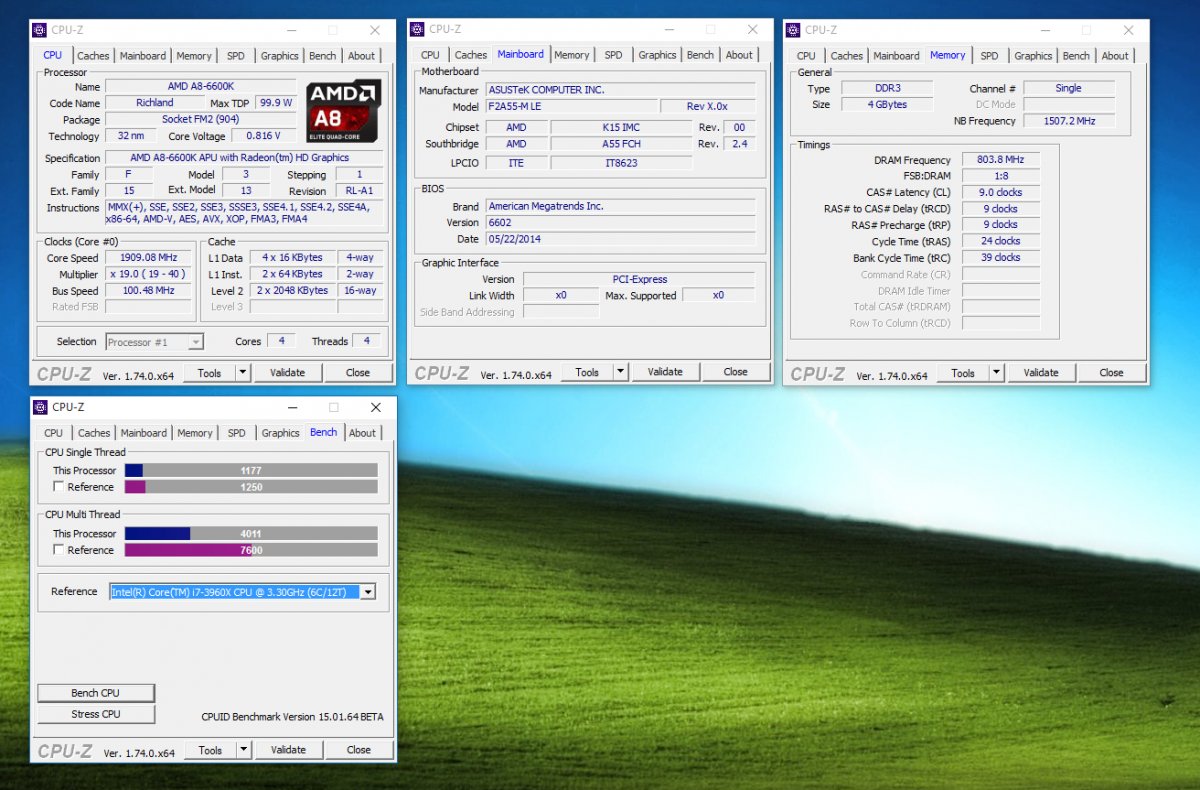Image resolution: width=1200 pixels, height=790 pixels.
Task: Click Validate in the CPU window
Action: coord(287,372)
